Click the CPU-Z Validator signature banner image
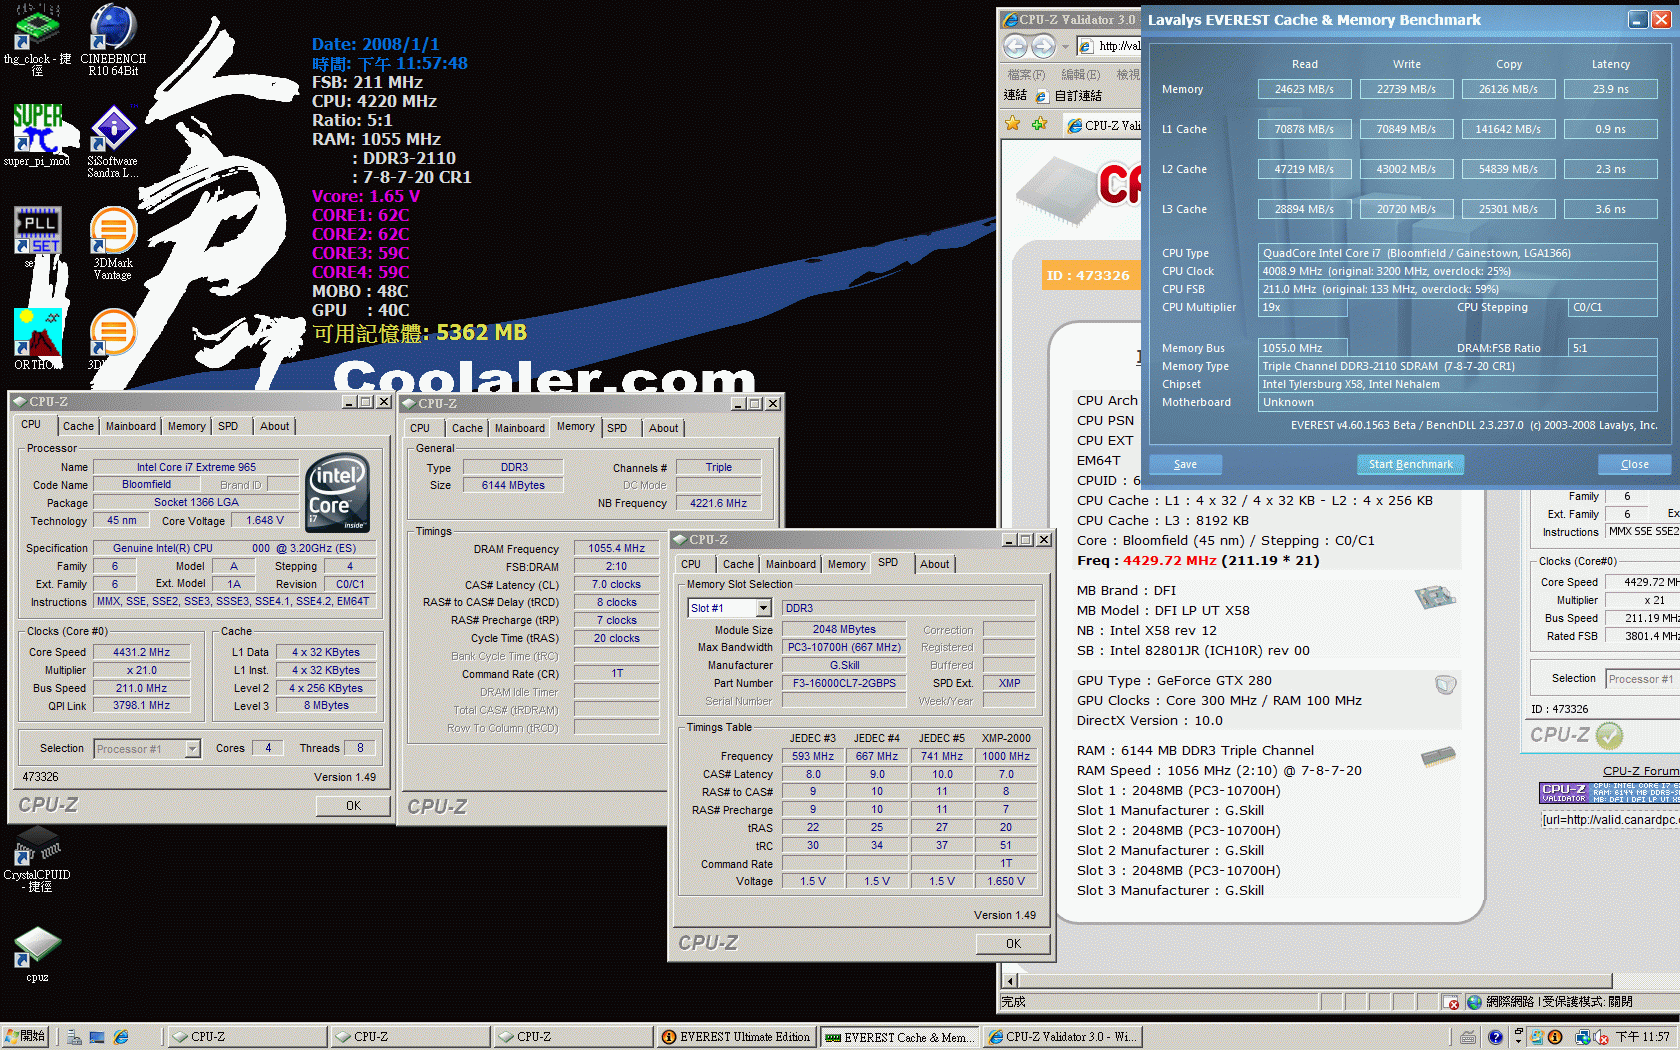This screenshot has width=1680, height=1050. tap(1609, 793)
